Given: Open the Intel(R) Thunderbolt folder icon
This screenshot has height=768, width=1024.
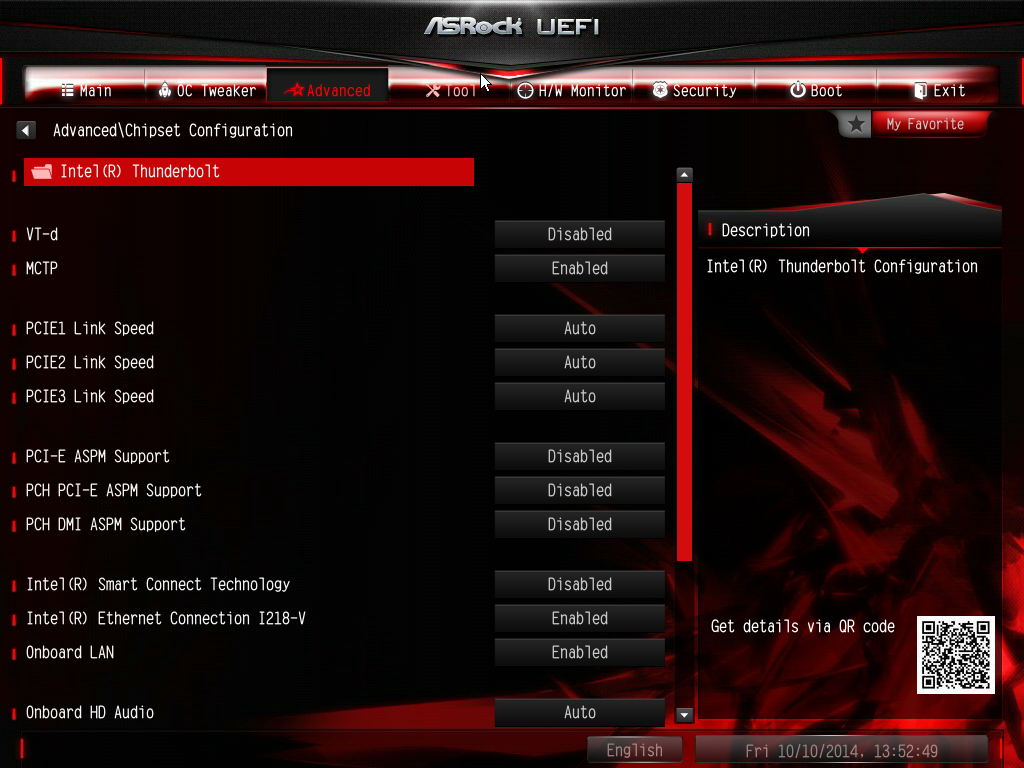Looking at the screenshot, I should point(42,172).
